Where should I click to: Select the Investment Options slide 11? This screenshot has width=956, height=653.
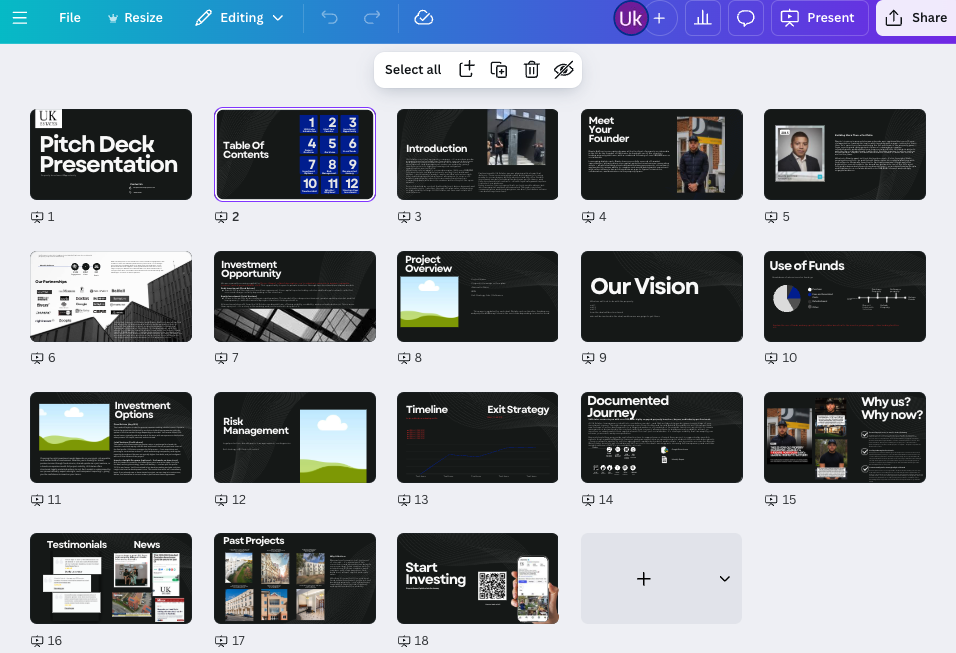pos(111,437)
